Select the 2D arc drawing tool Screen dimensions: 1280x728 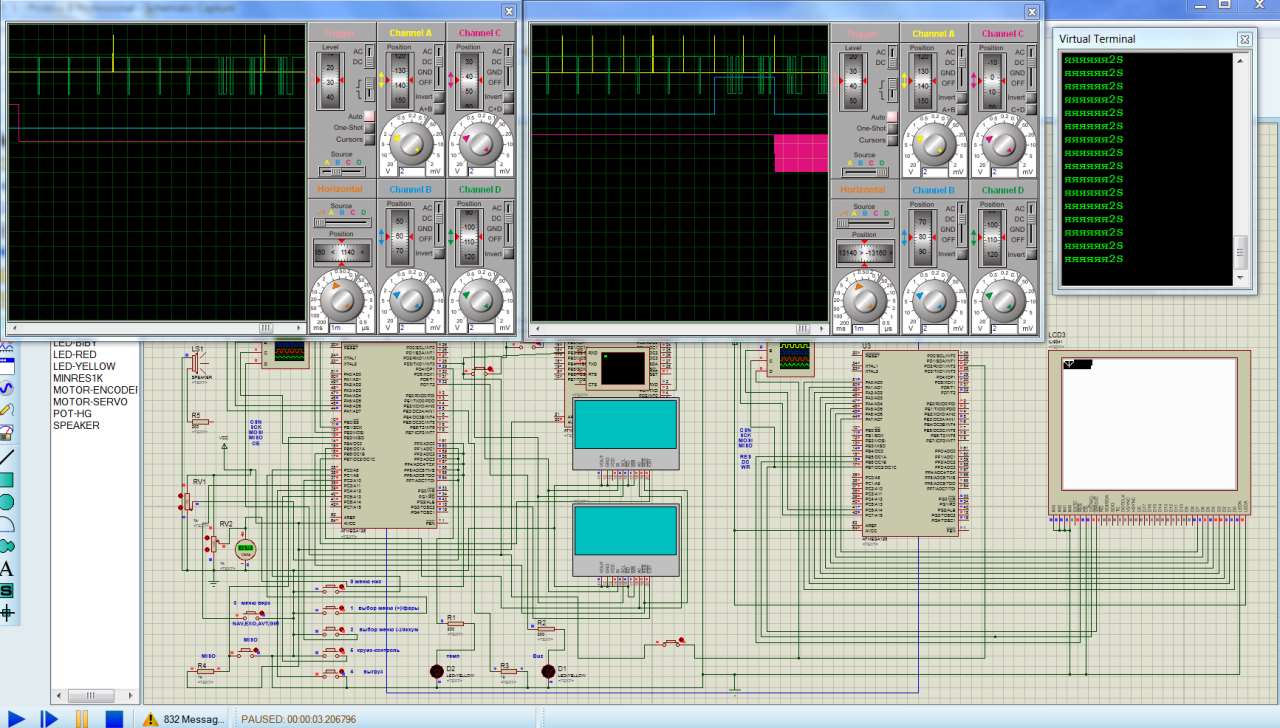[x=7, y=523]
